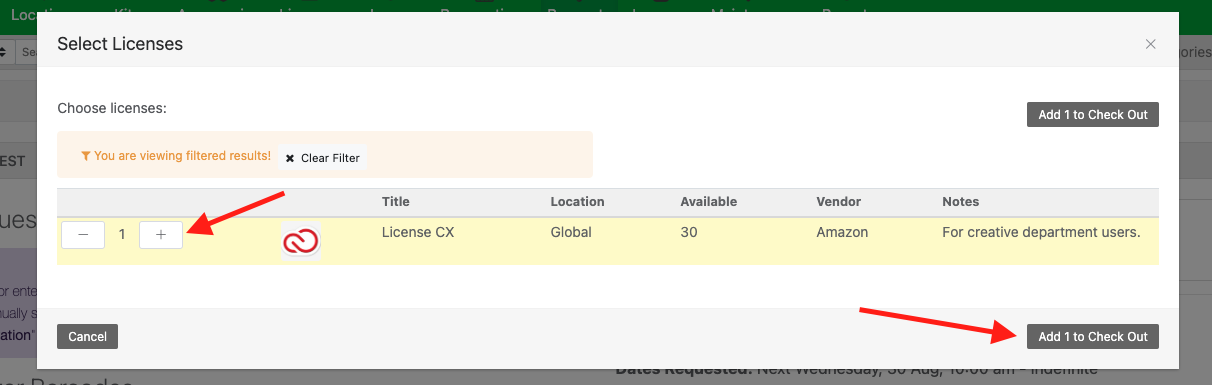The image size is (1212, 385).
Task: Click the filter funnel icon in the warning
Action: point(86,156)
